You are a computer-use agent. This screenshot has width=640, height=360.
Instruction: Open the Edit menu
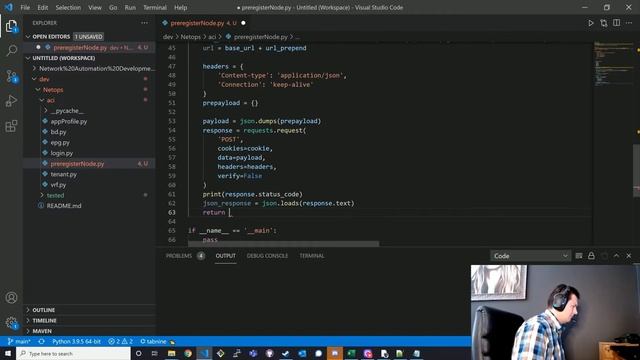coord(42,7)
